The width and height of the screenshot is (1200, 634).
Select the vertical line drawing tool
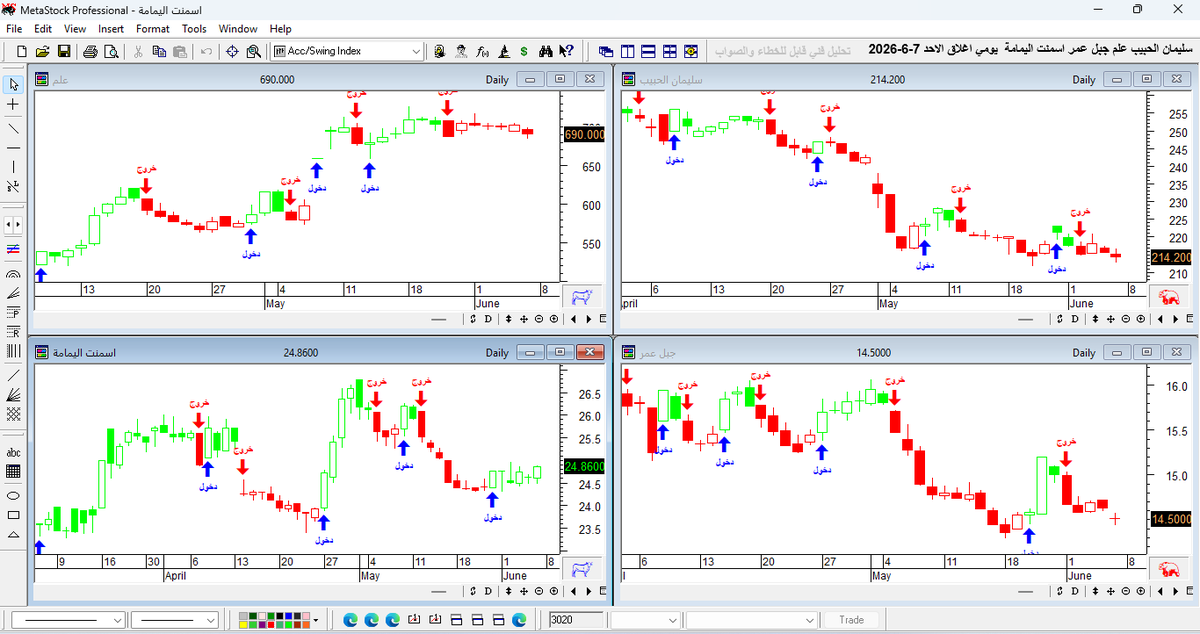point(13,167)
